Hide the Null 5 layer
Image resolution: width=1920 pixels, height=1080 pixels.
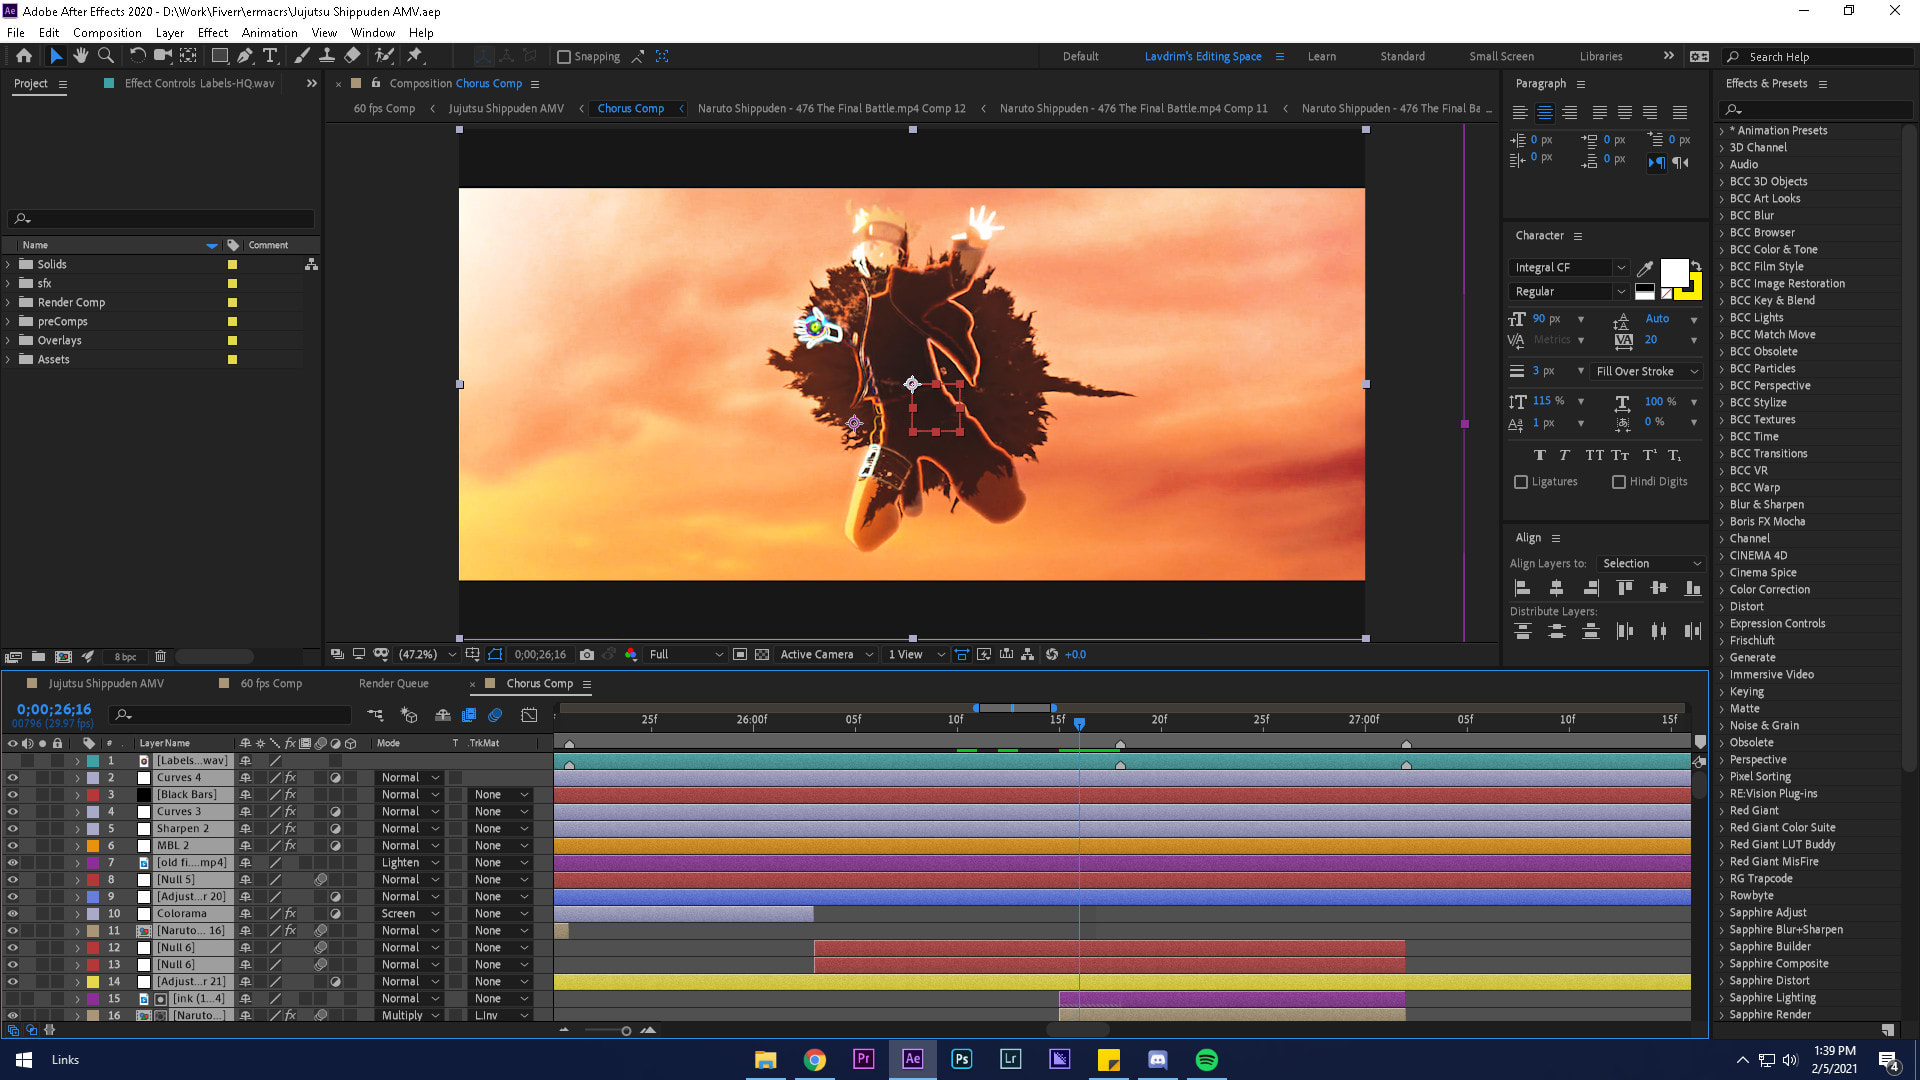12,880
